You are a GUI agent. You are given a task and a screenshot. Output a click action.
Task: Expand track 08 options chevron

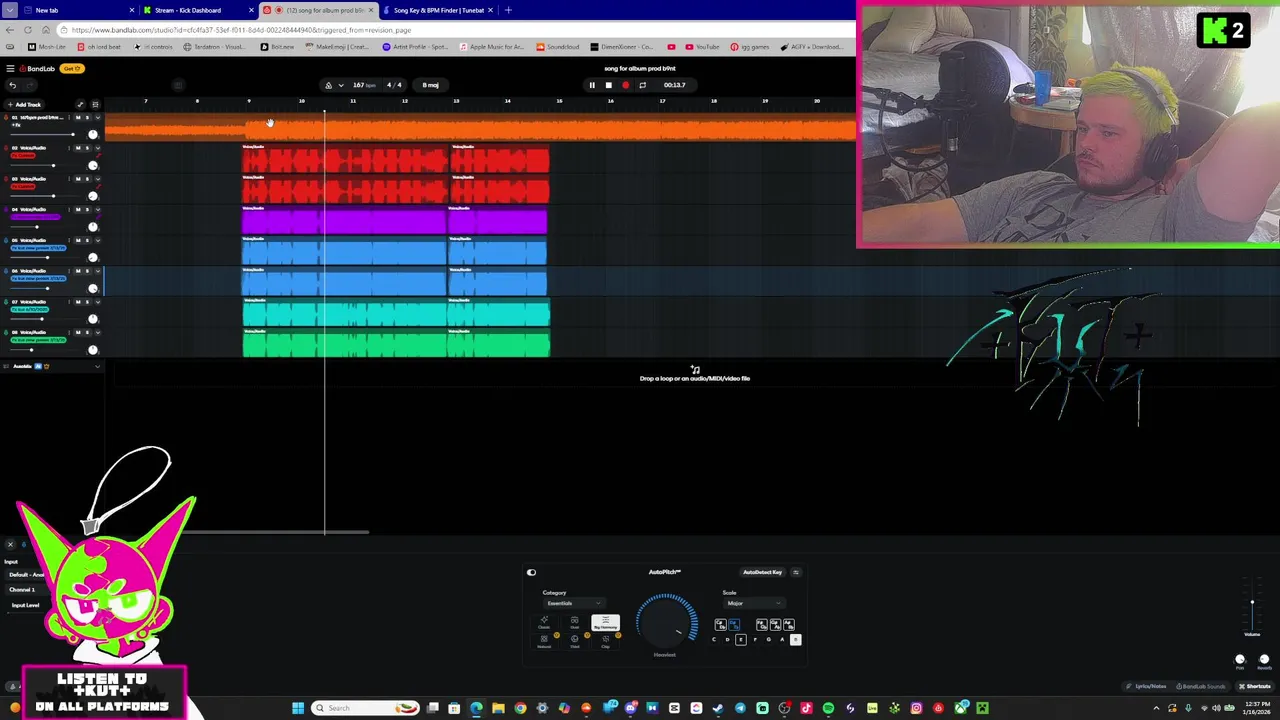tap(98, 333)
